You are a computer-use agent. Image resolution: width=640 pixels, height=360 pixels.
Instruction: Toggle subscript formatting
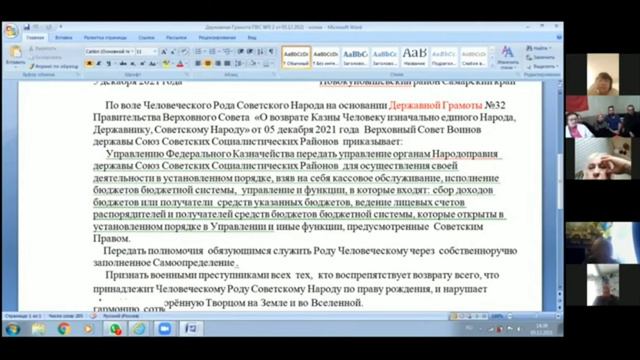(x=133, y=64)
